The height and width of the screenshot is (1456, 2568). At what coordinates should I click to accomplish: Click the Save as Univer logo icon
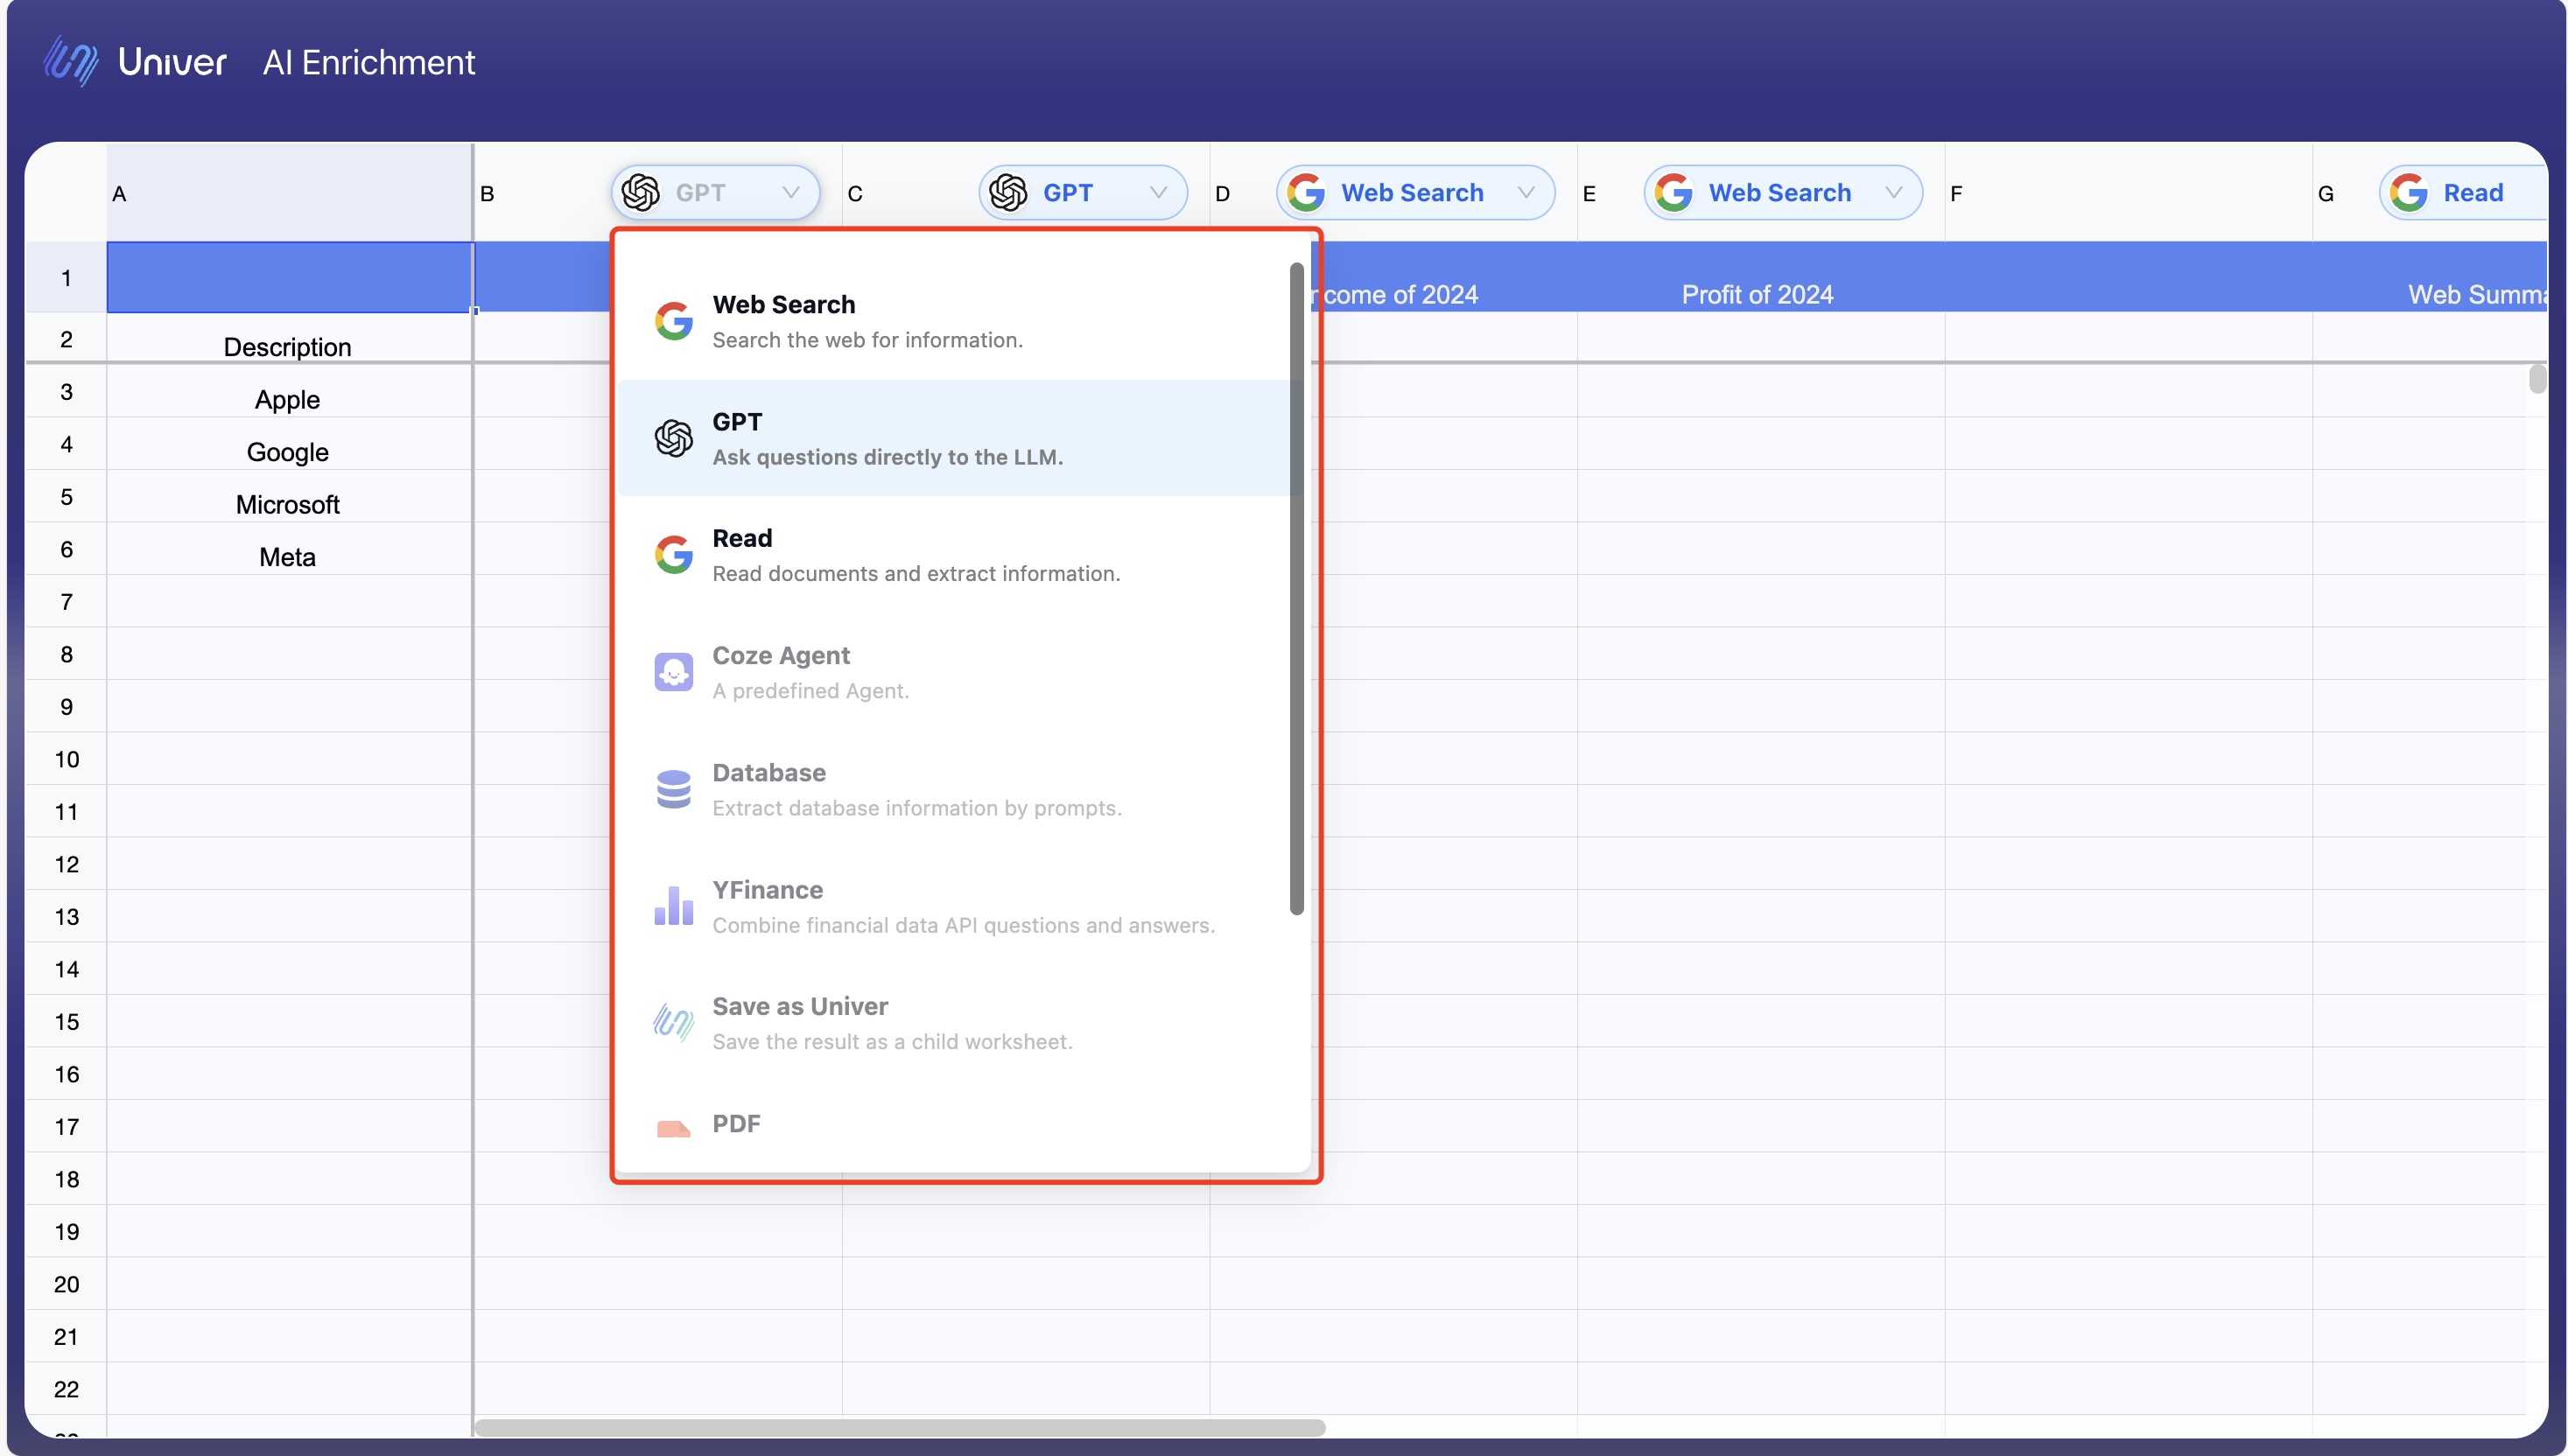coord(674,1023)
